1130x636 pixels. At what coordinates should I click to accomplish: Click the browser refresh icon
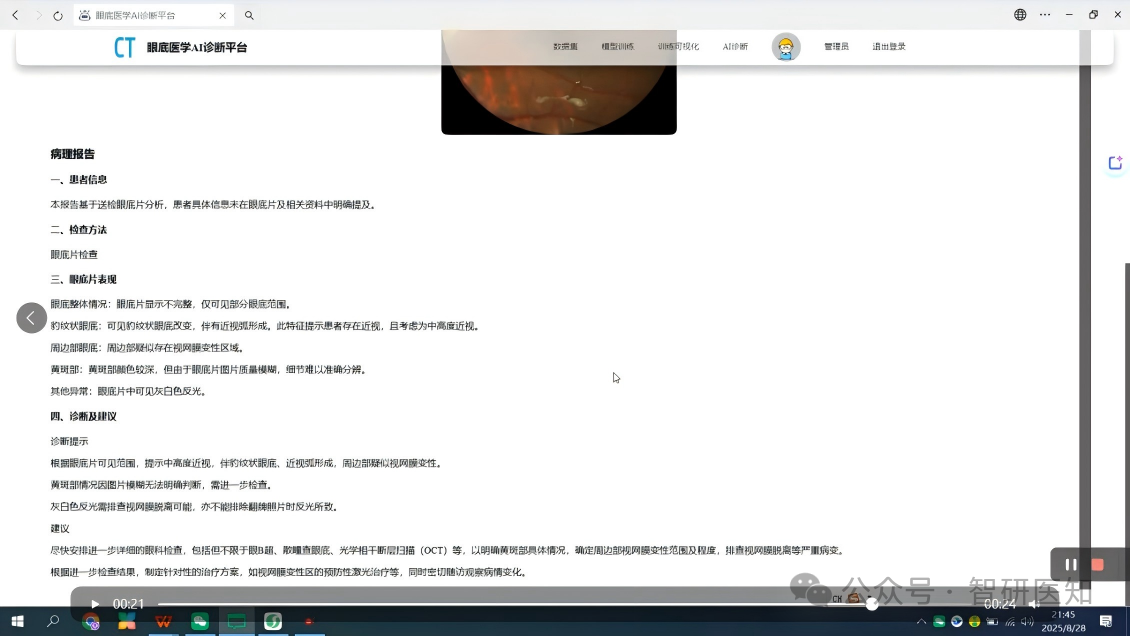(57, 15)
